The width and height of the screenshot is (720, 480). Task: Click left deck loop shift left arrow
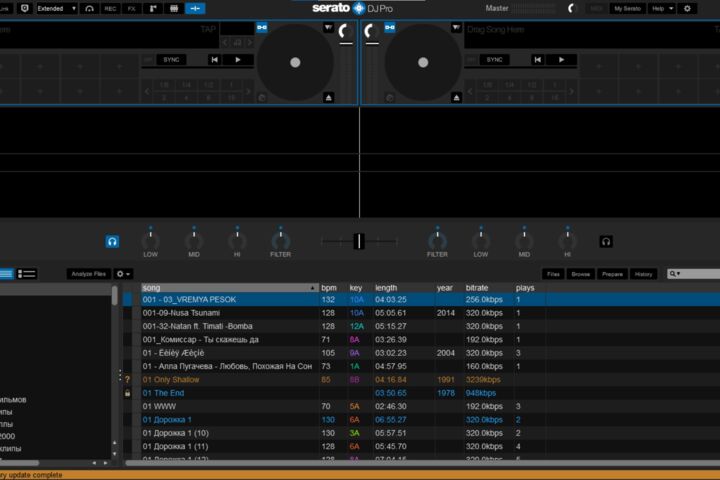147,91
